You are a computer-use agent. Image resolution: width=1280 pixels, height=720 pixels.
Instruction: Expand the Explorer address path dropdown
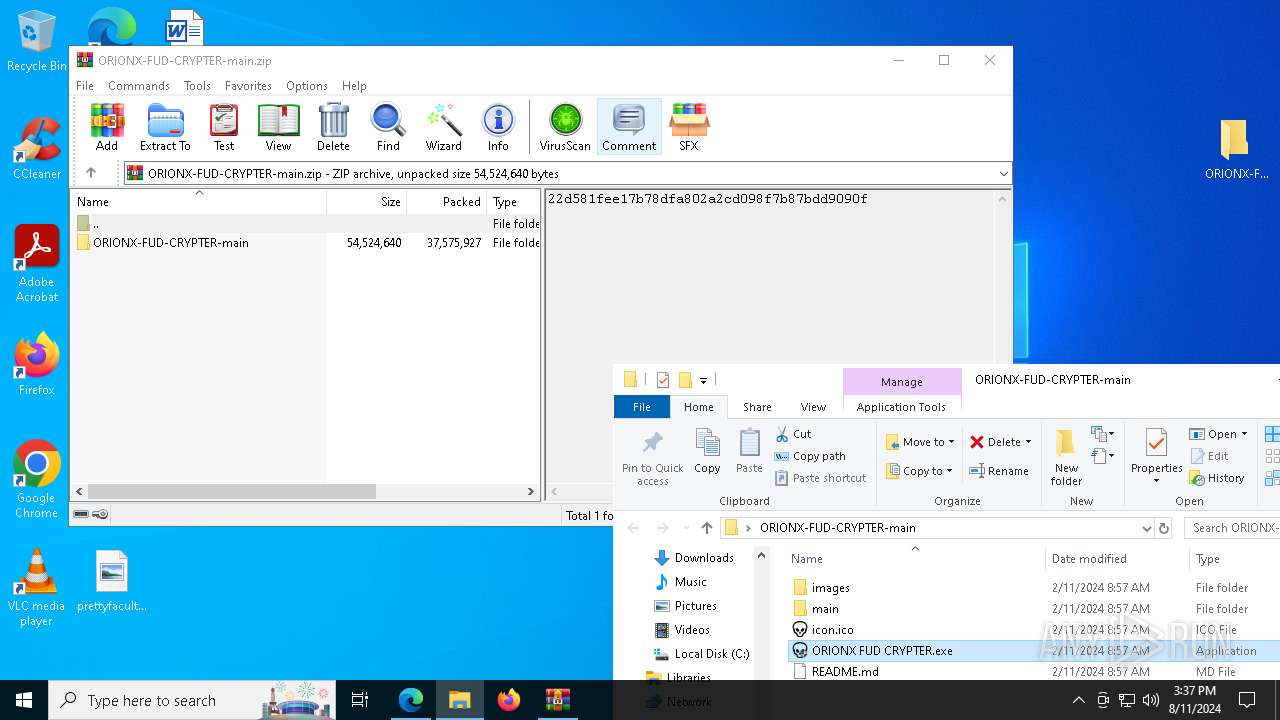click(x=1146, y=528)
